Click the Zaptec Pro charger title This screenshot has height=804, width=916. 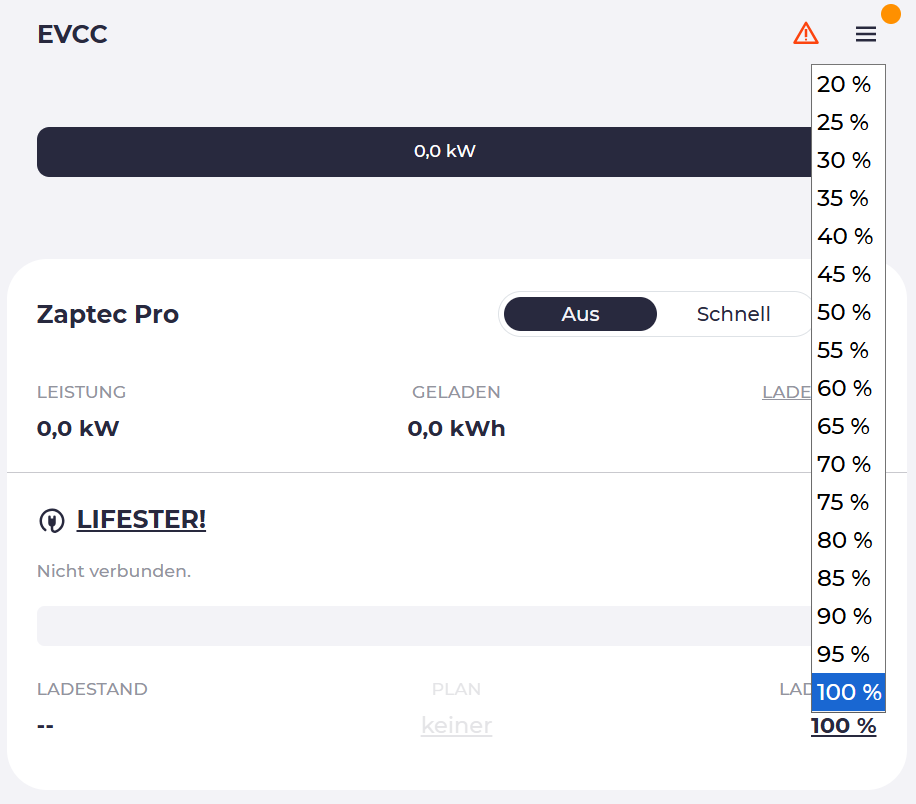(x=108, y=314)
